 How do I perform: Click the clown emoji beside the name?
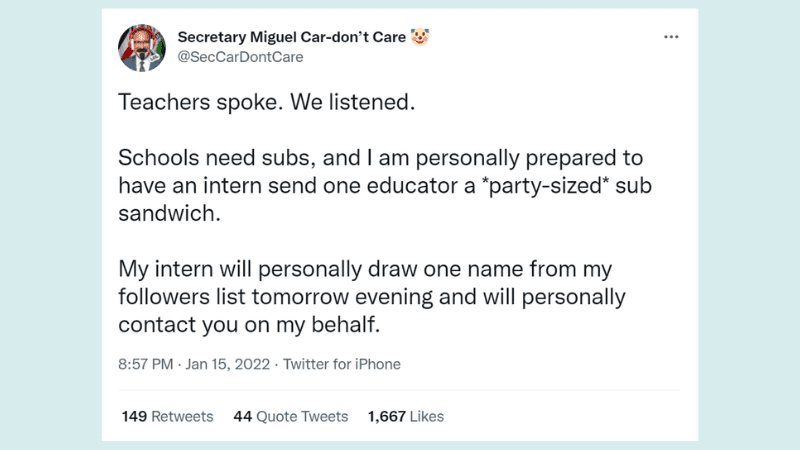click(420, 37)
